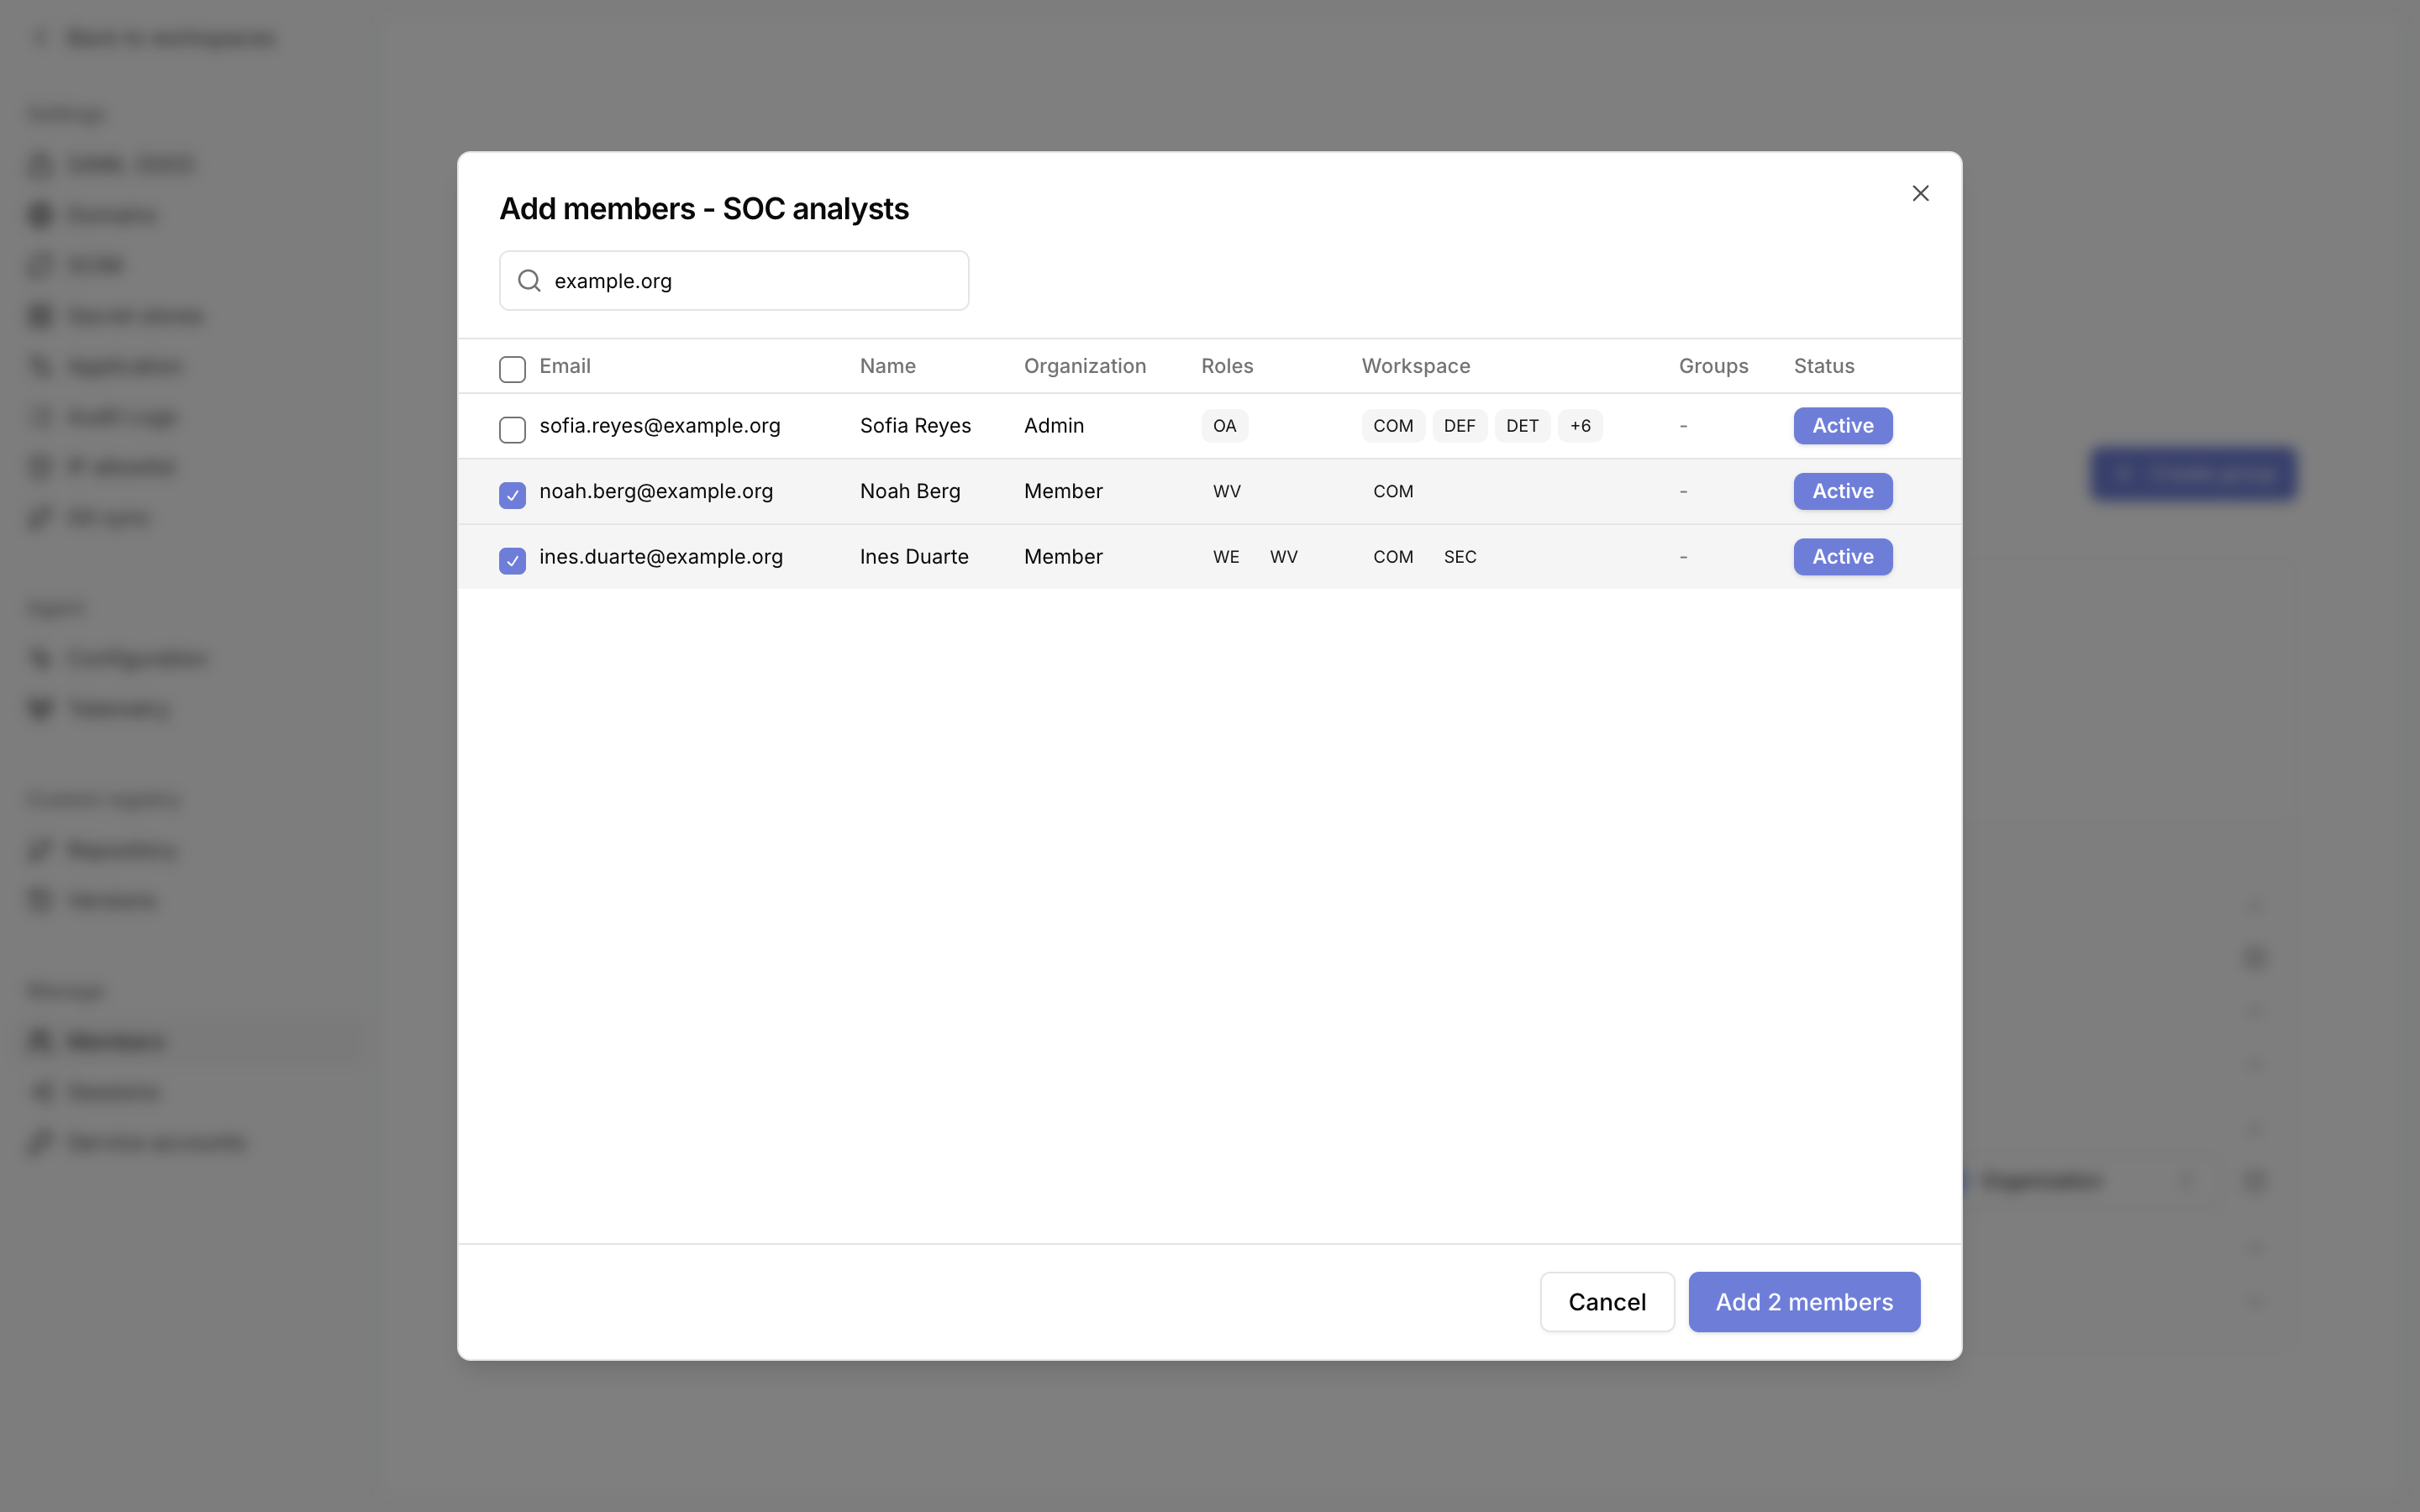Uncheck the ines.duarte@example.org checkbox

(x=512, y=560)
